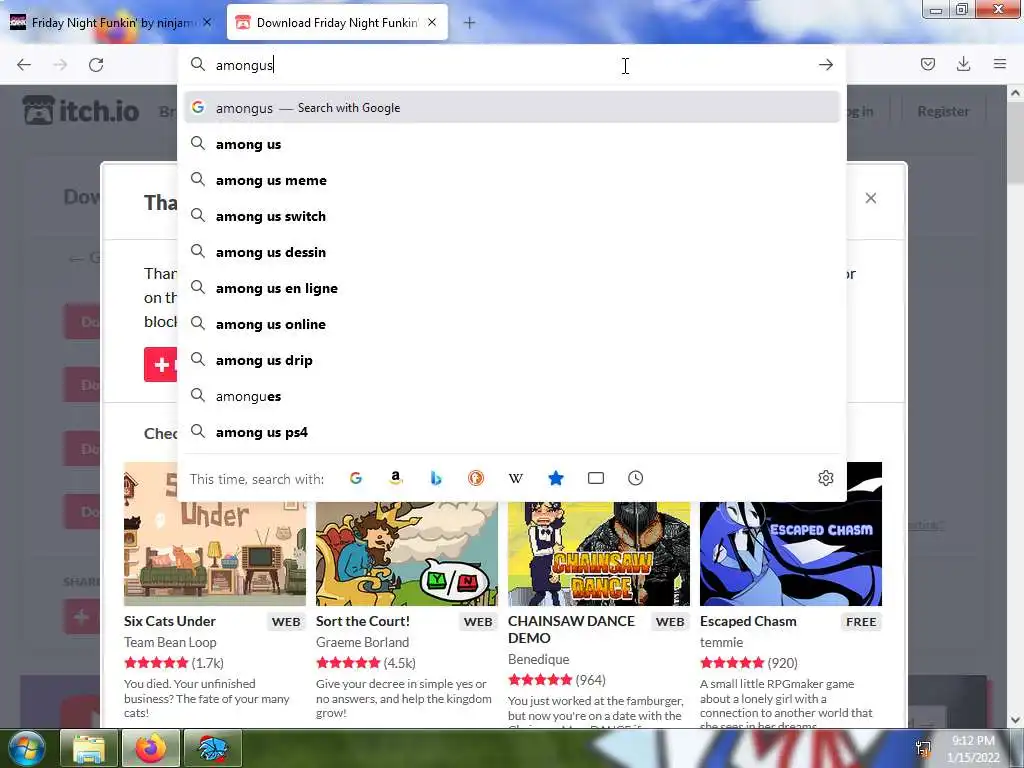
Task: Search this time with DuckDuckGo
Action: [x=475, y=478]
